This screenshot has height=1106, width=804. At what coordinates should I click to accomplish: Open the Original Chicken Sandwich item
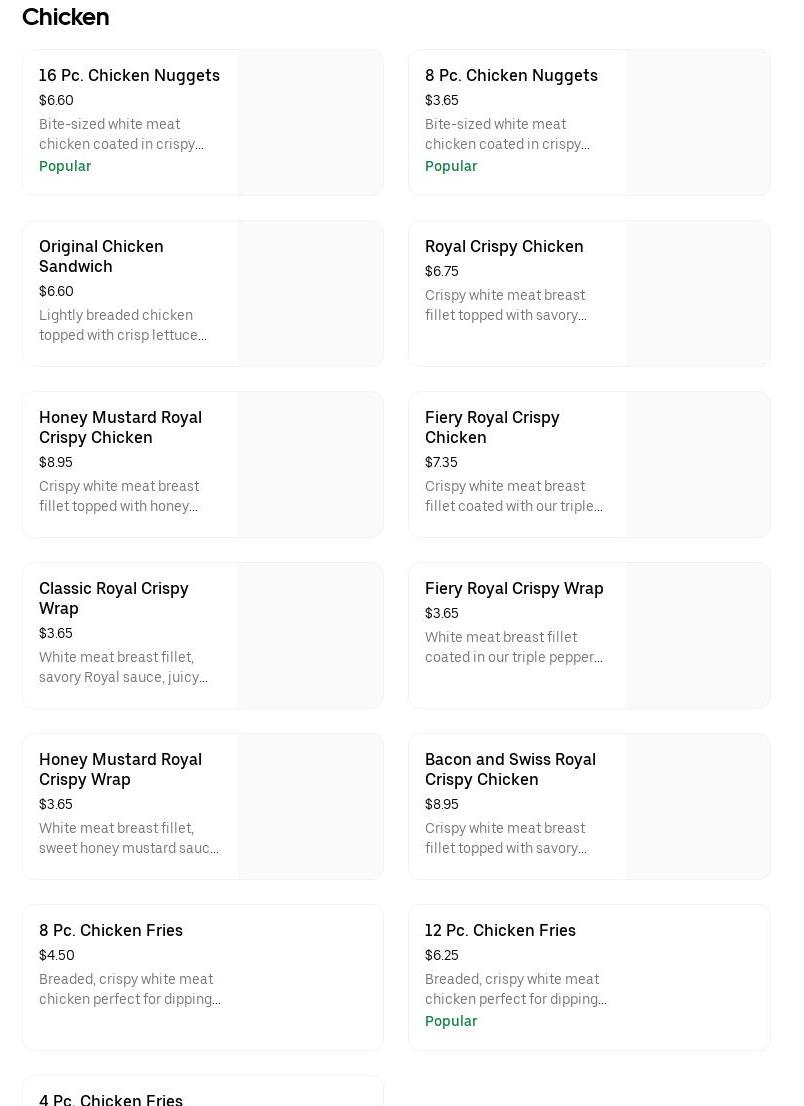tap(203, 293)
